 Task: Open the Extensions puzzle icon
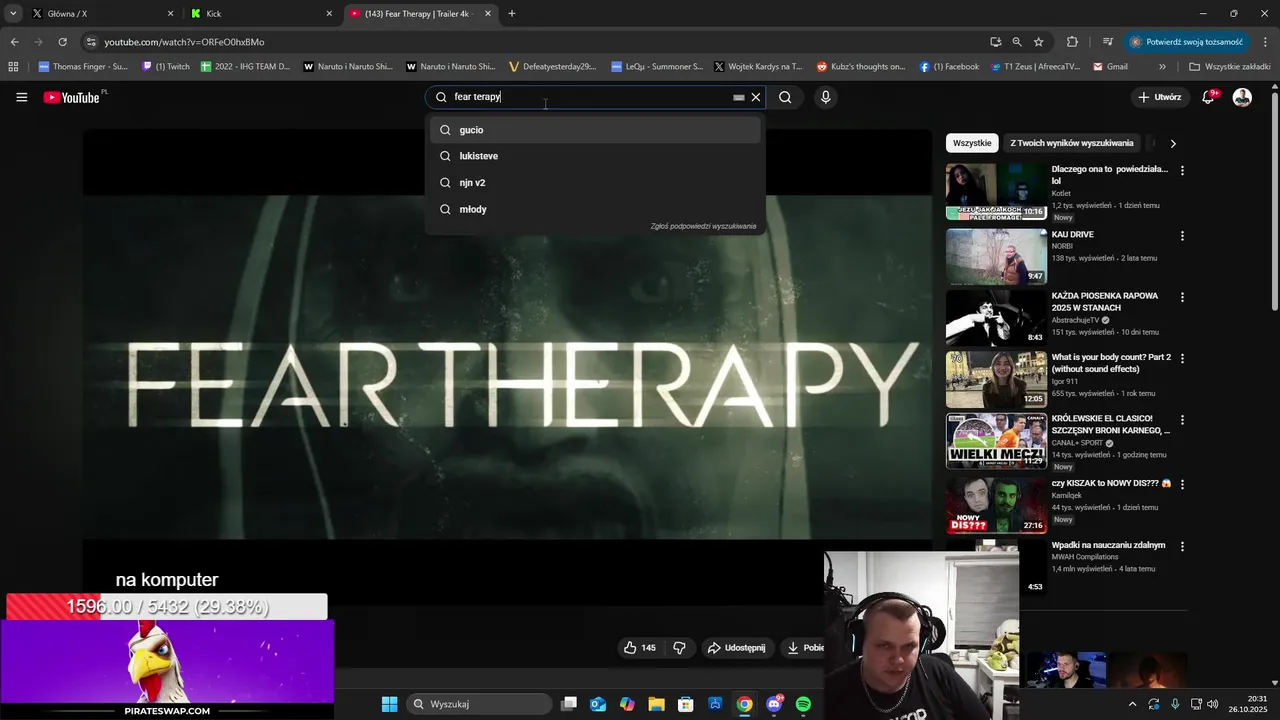click(1072, 42)
